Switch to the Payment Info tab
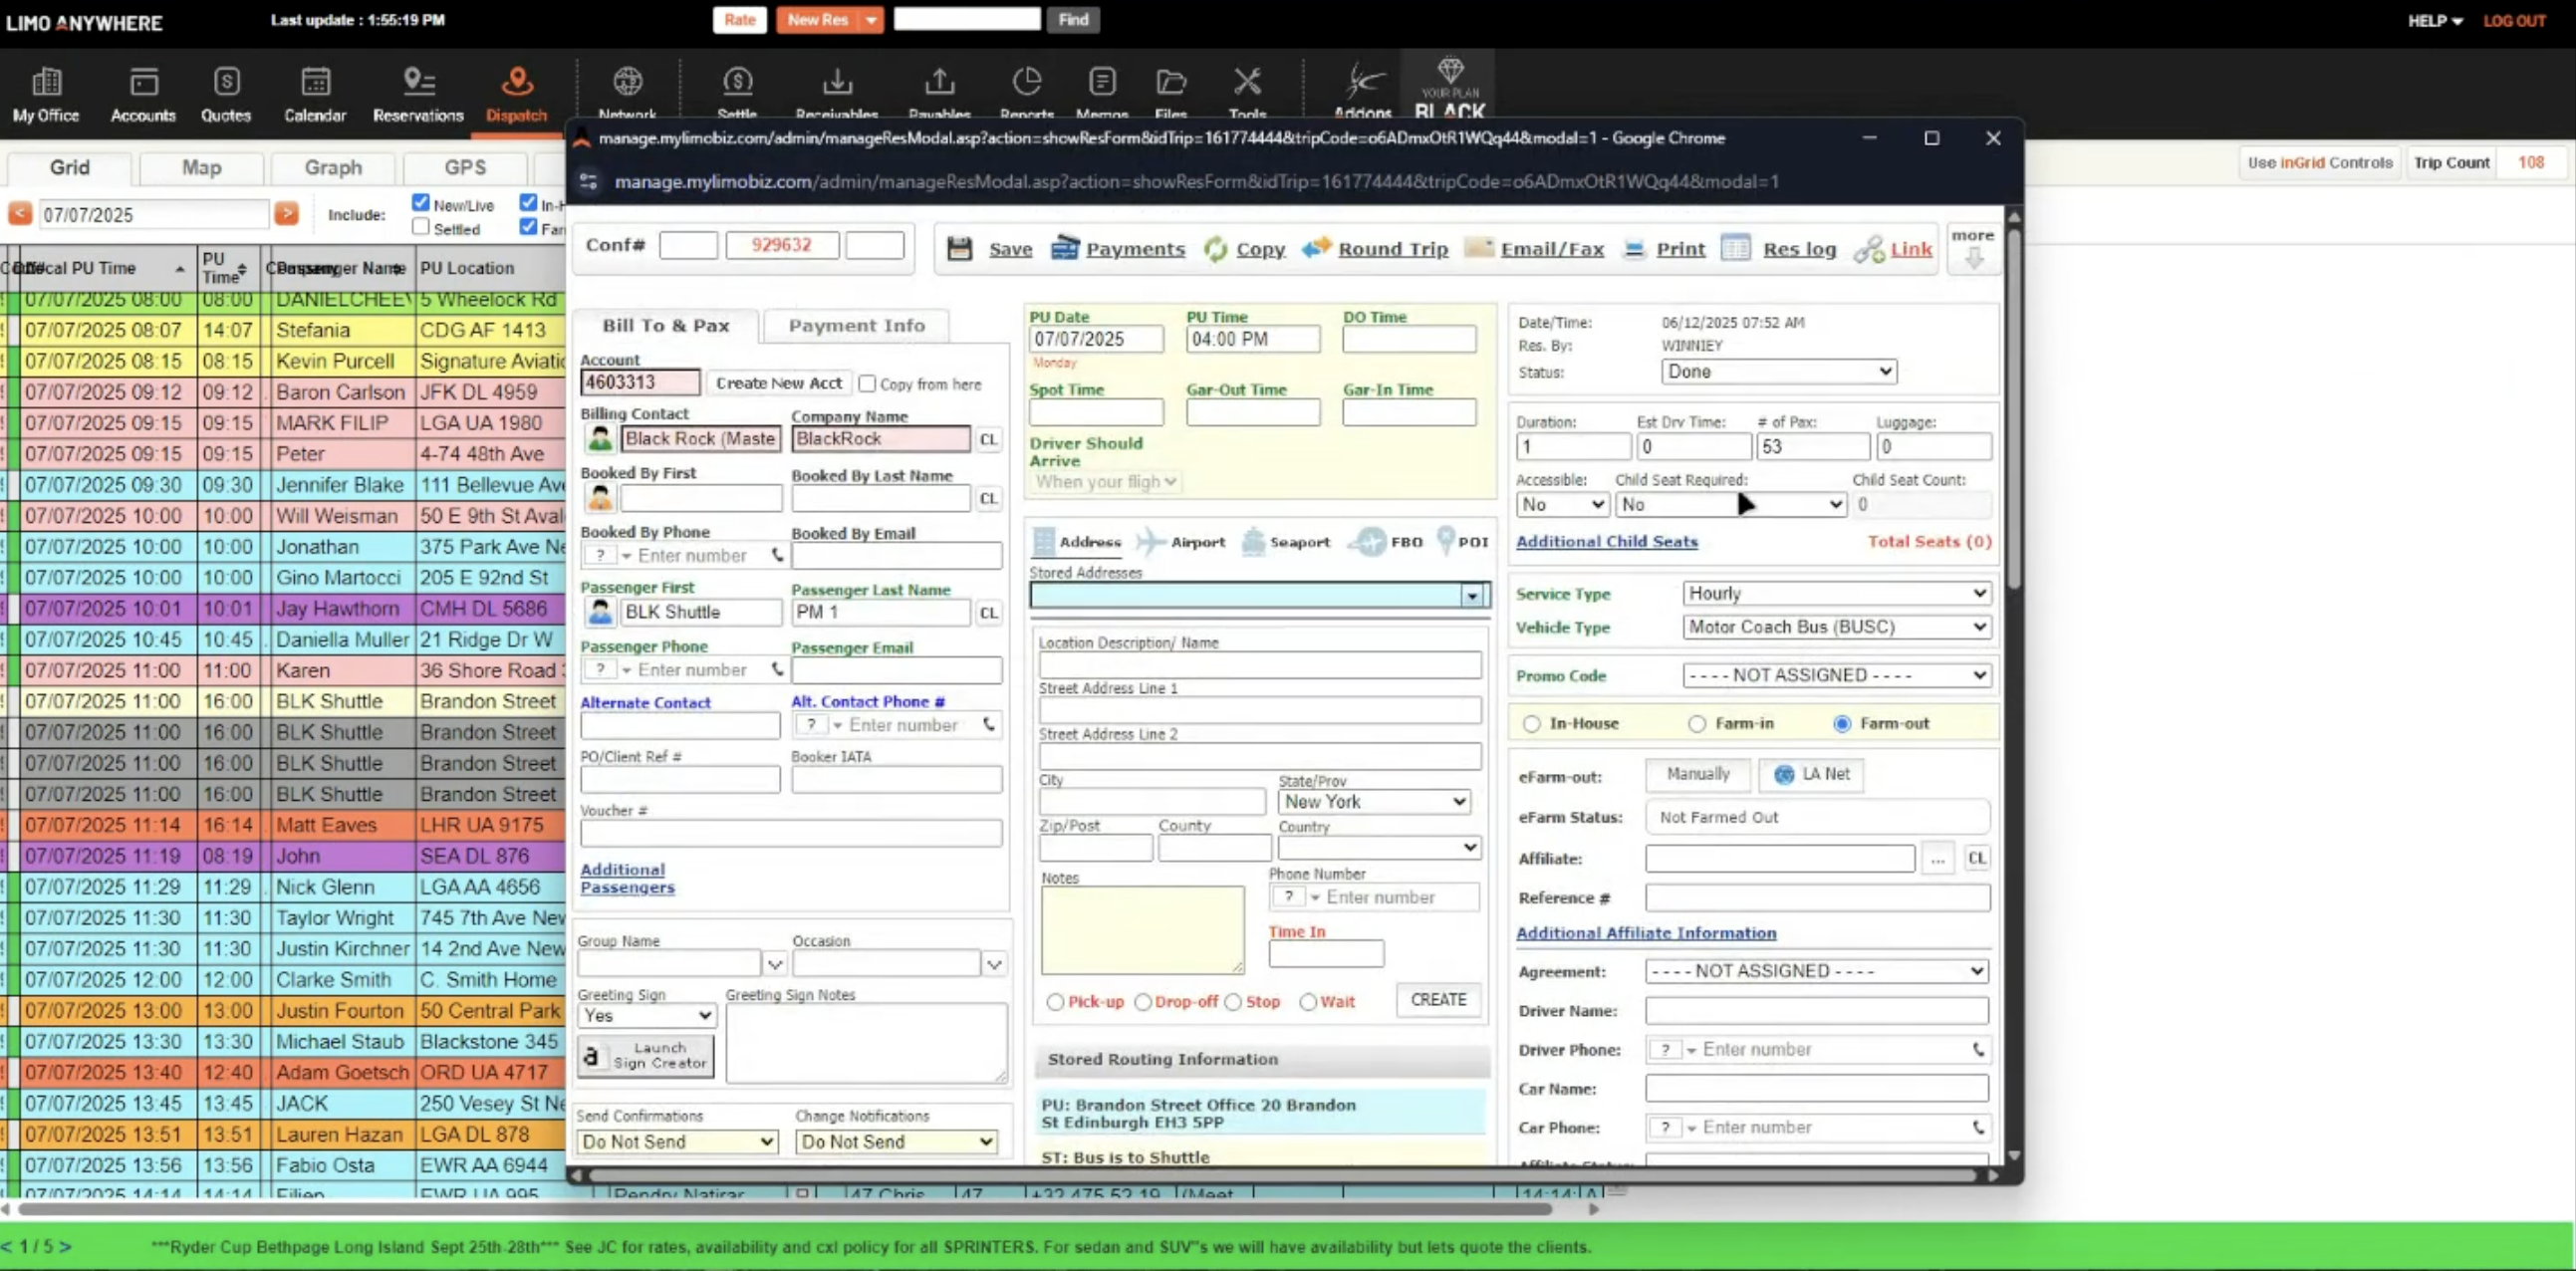Viewport: 2576px width, 1271px height. coord(856,326)
